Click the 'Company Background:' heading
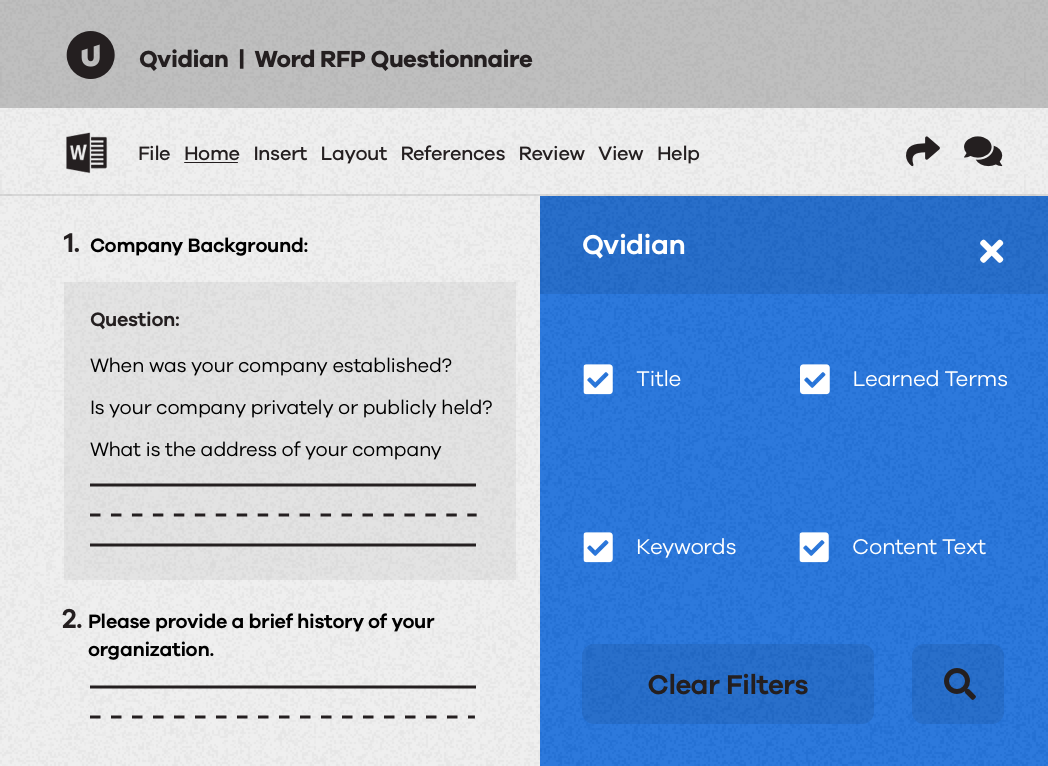The width and height of the screenshot is (1048, 766). [199, 246]
